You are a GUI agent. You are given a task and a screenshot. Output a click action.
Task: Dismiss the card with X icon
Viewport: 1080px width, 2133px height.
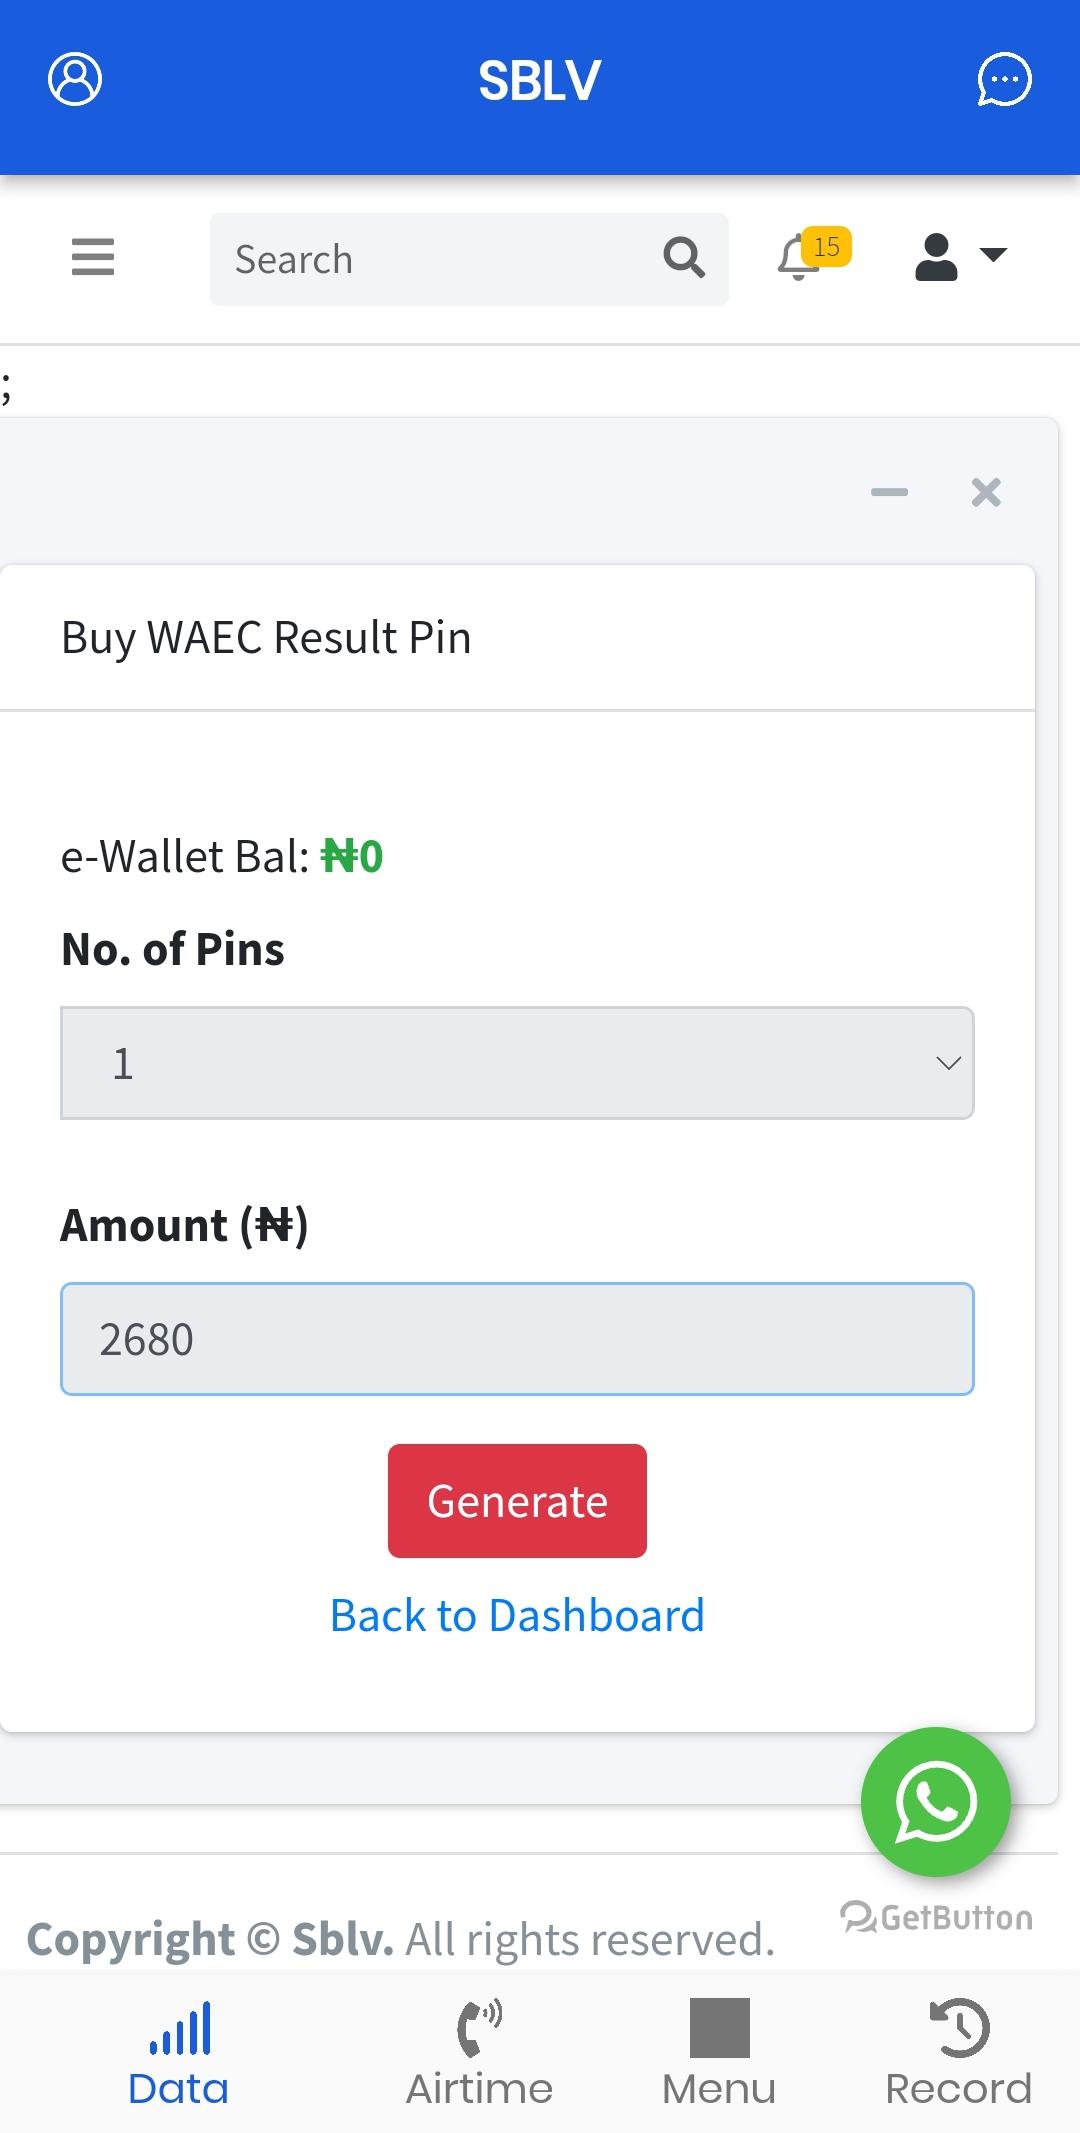pos(986,492)
